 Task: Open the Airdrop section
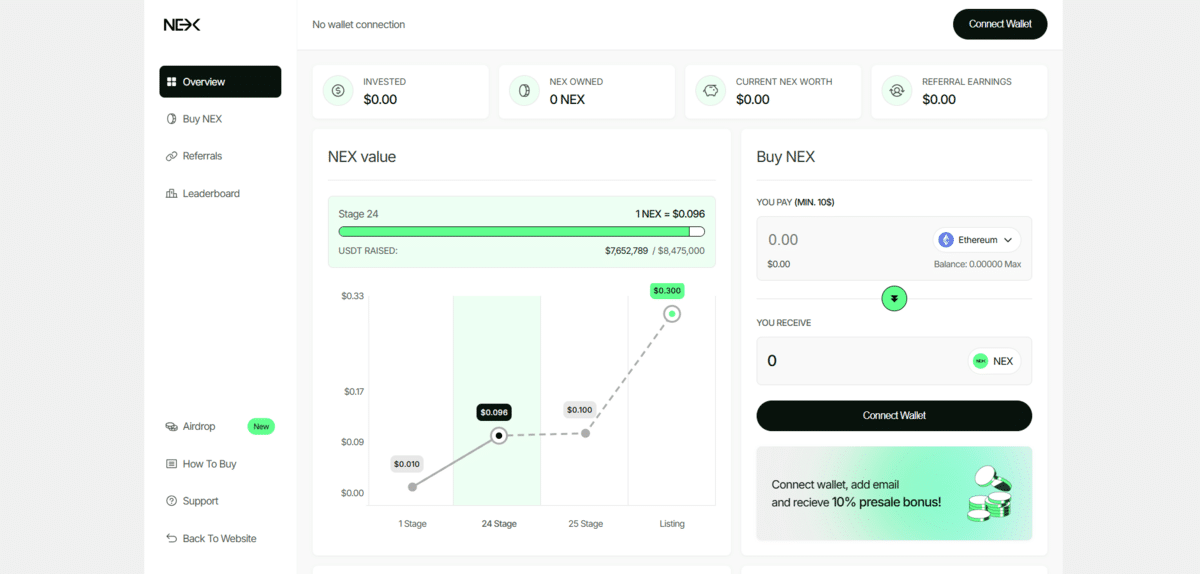click(199, 426)
